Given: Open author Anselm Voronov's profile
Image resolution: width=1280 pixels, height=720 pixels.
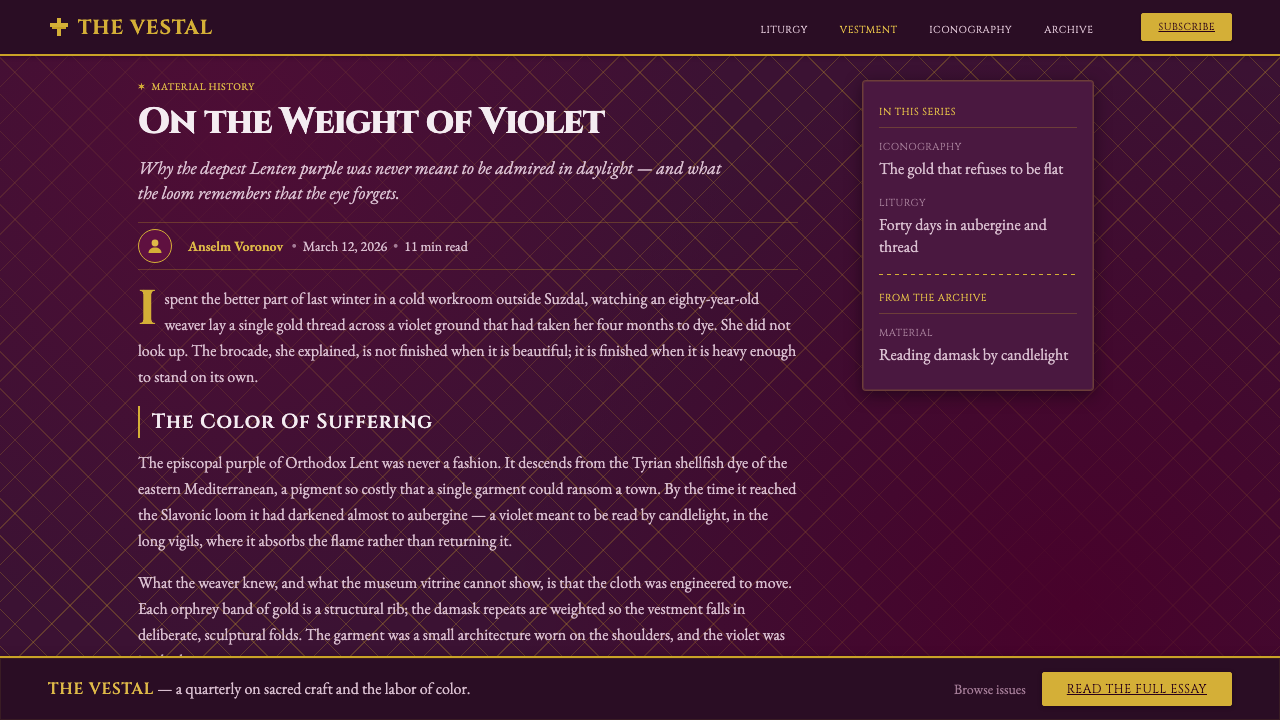Looking at the screenshot, I should click(x=236, y=246).
